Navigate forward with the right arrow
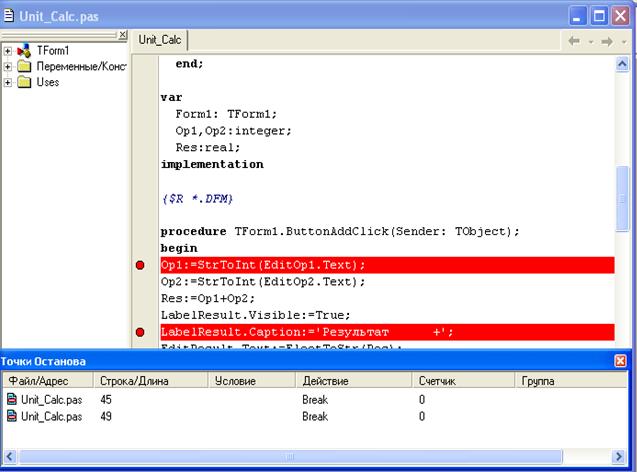Viewport: 637px width, 472px height. tap(607, 41)
